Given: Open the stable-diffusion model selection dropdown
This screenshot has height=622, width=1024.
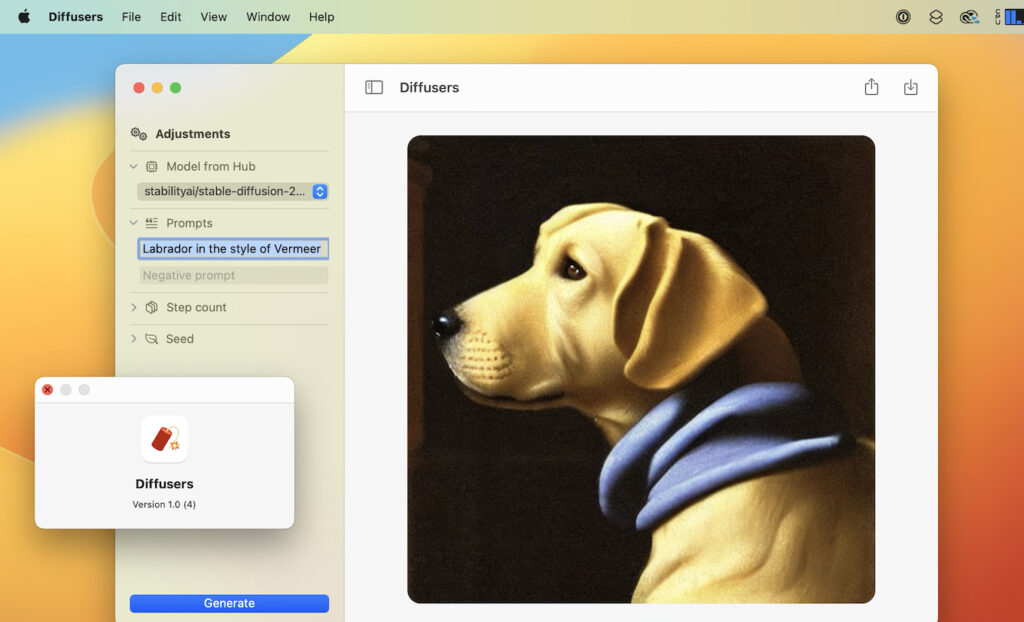Looking at the screenshot, I should [318, 191].
